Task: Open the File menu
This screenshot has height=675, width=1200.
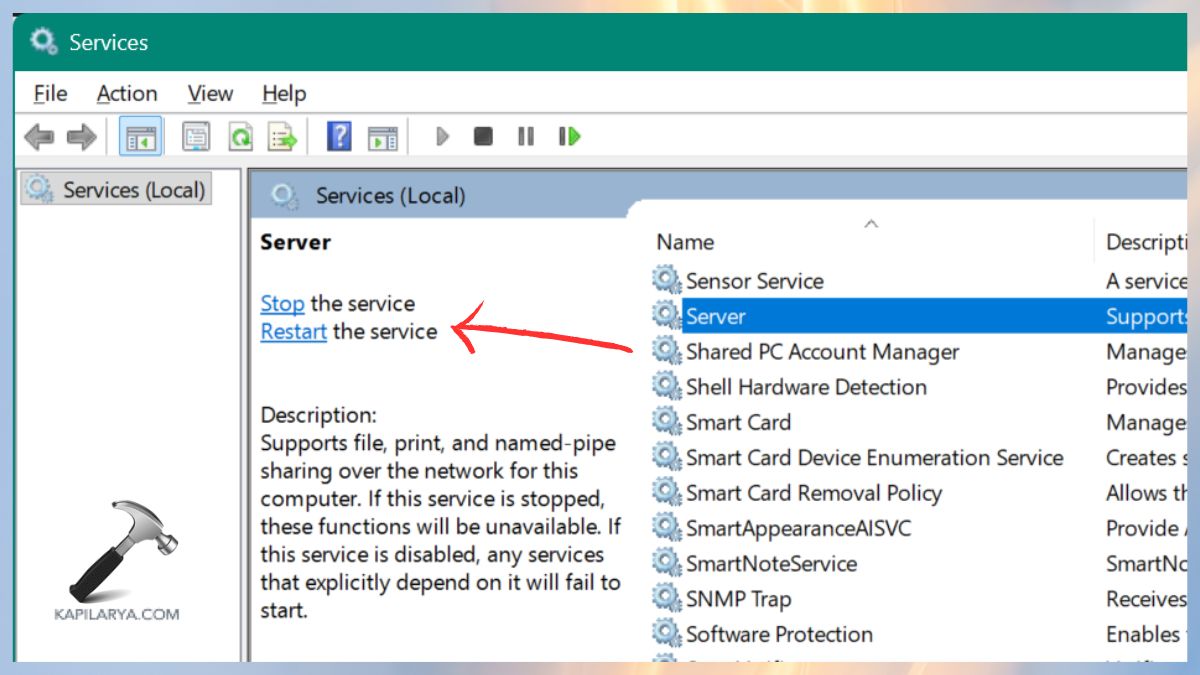Action: coord(49,93)
